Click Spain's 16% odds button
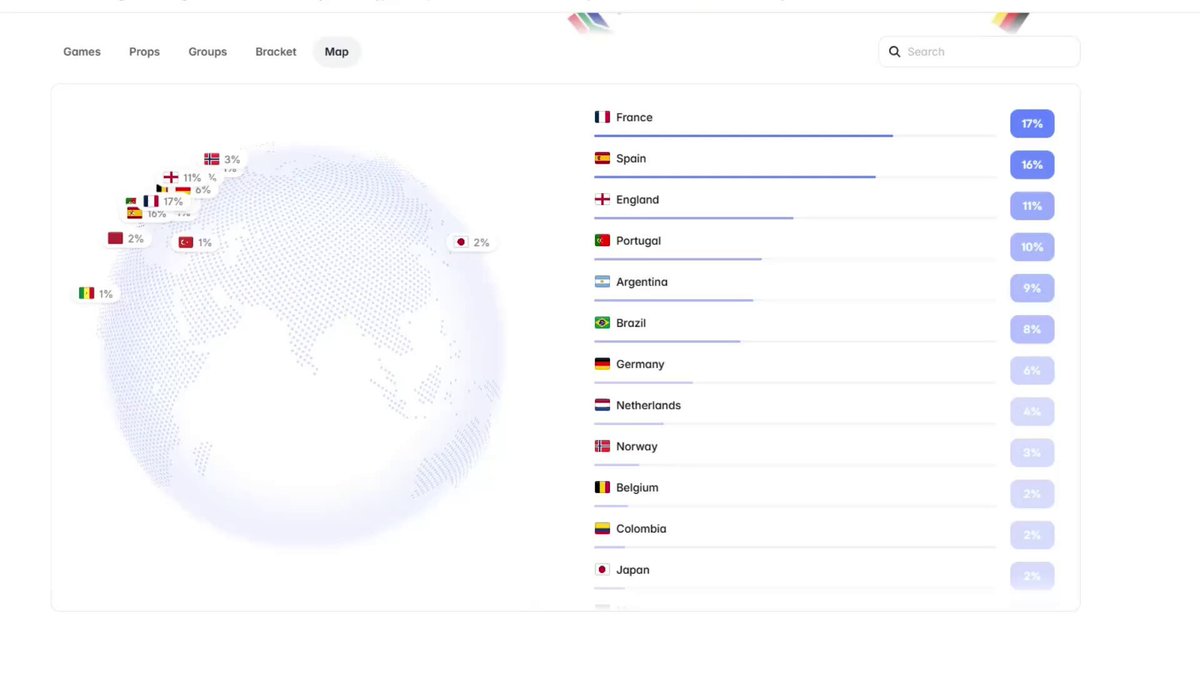 pos(1032,164)
